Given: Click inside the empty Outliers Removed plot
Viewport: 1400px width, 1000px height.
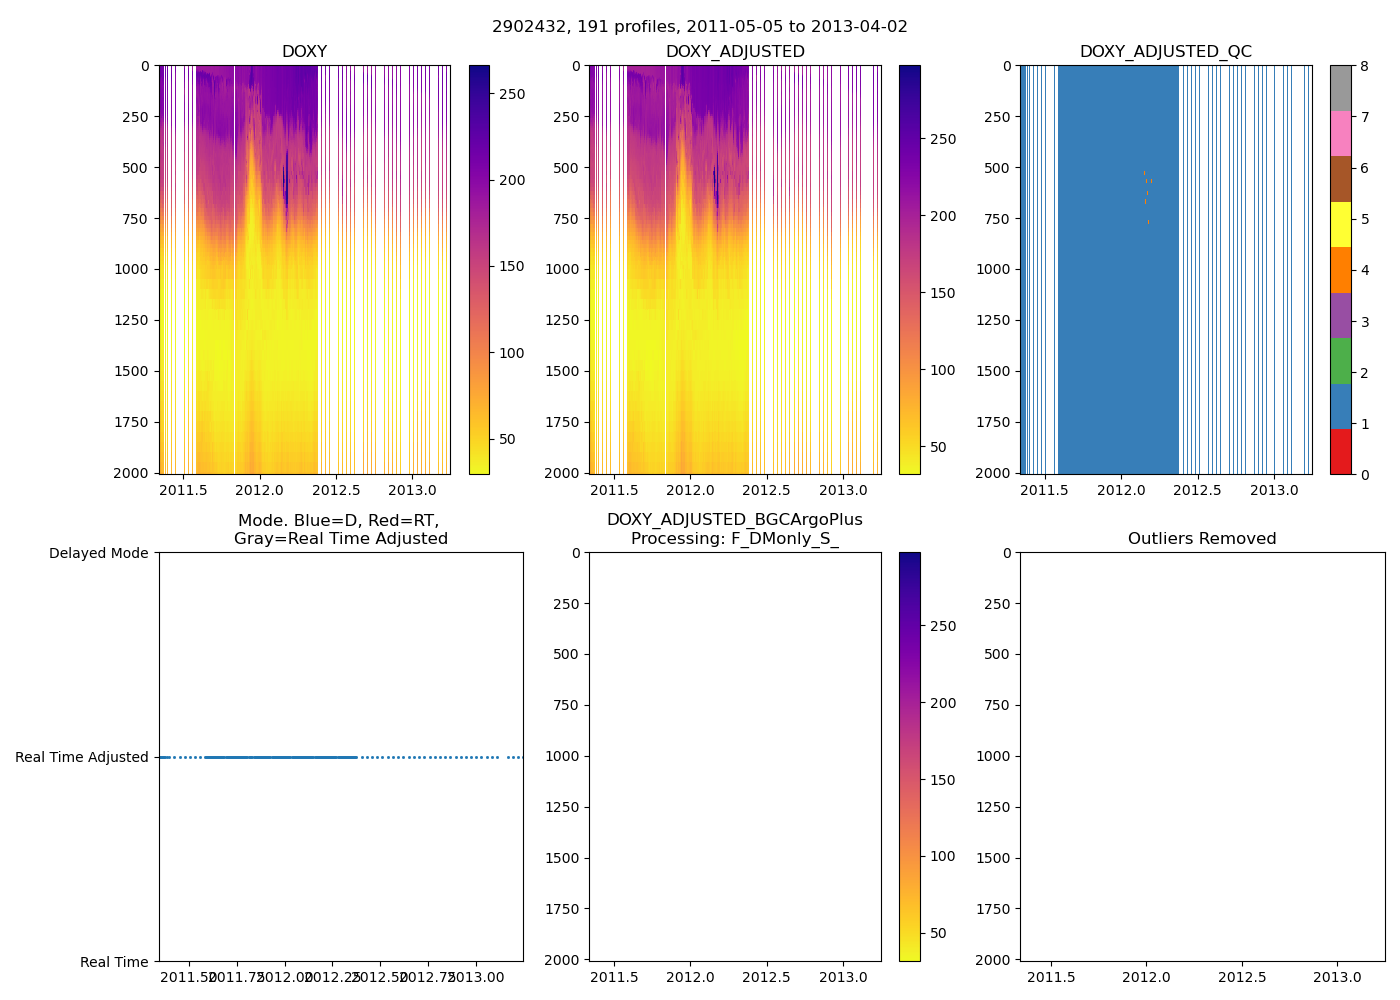Looking at the screenshot, I should click(x=1202, y=756).
